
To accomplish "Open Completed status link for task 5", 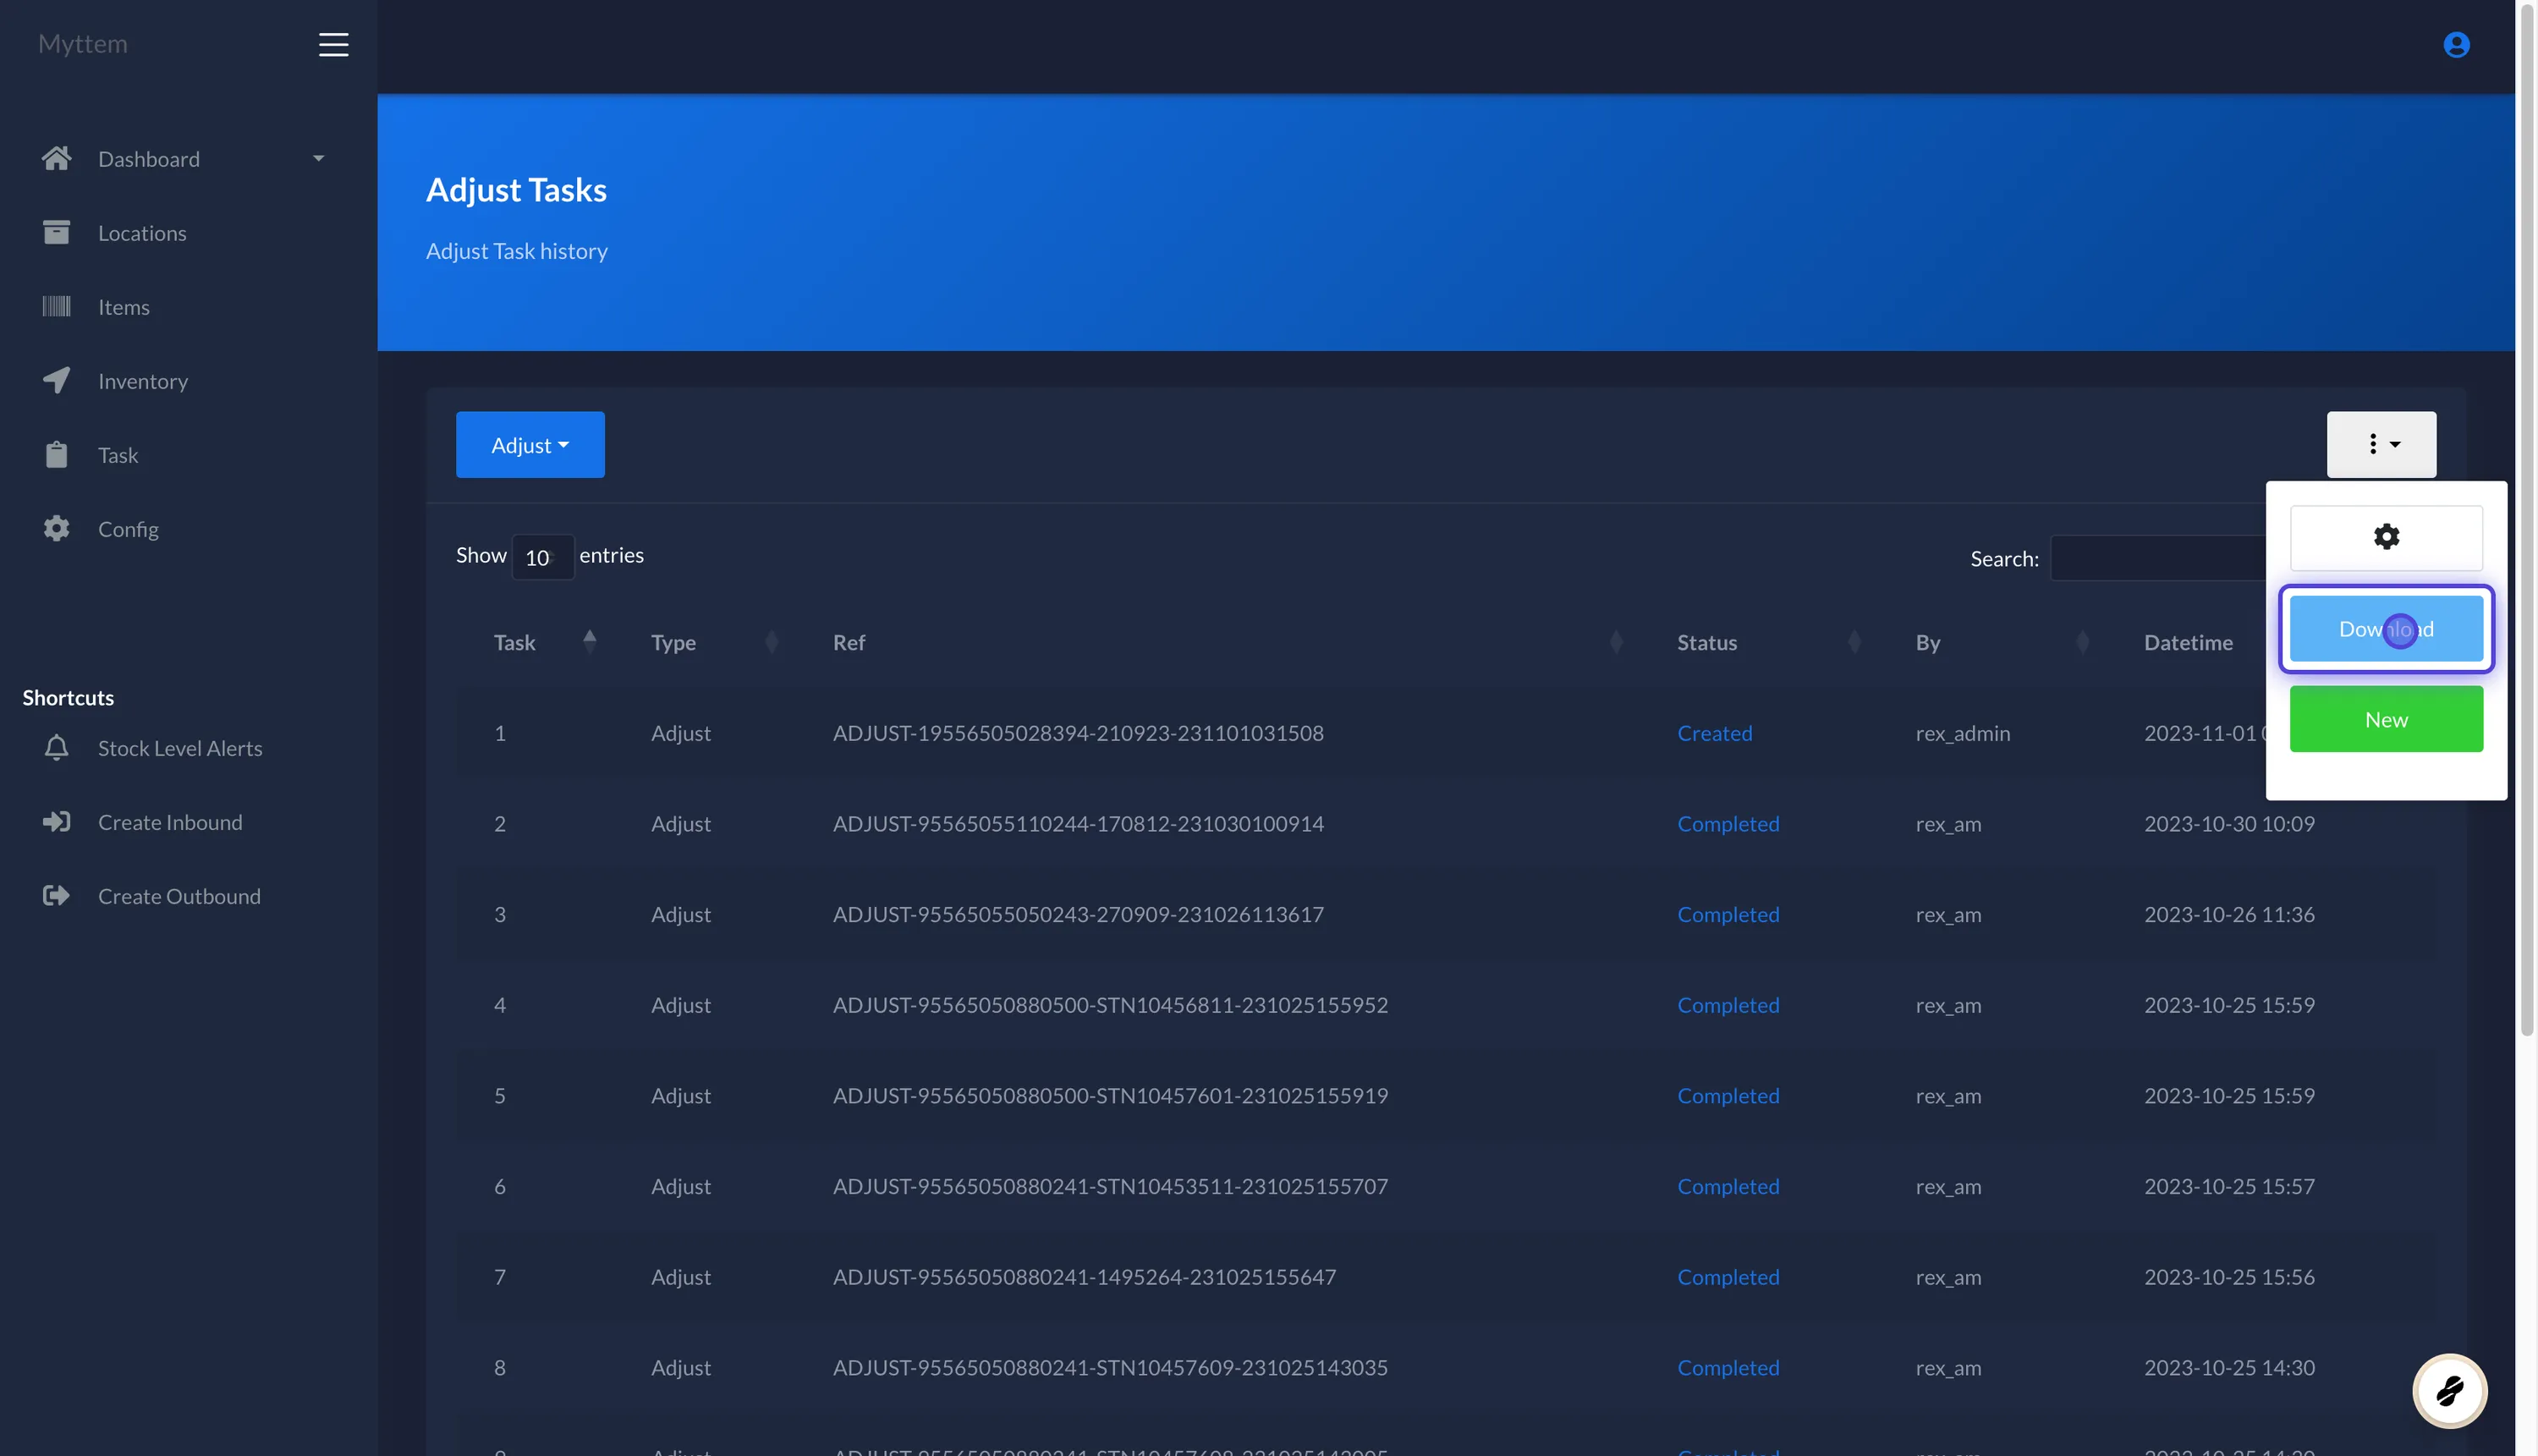I will pos(1728,1096).
